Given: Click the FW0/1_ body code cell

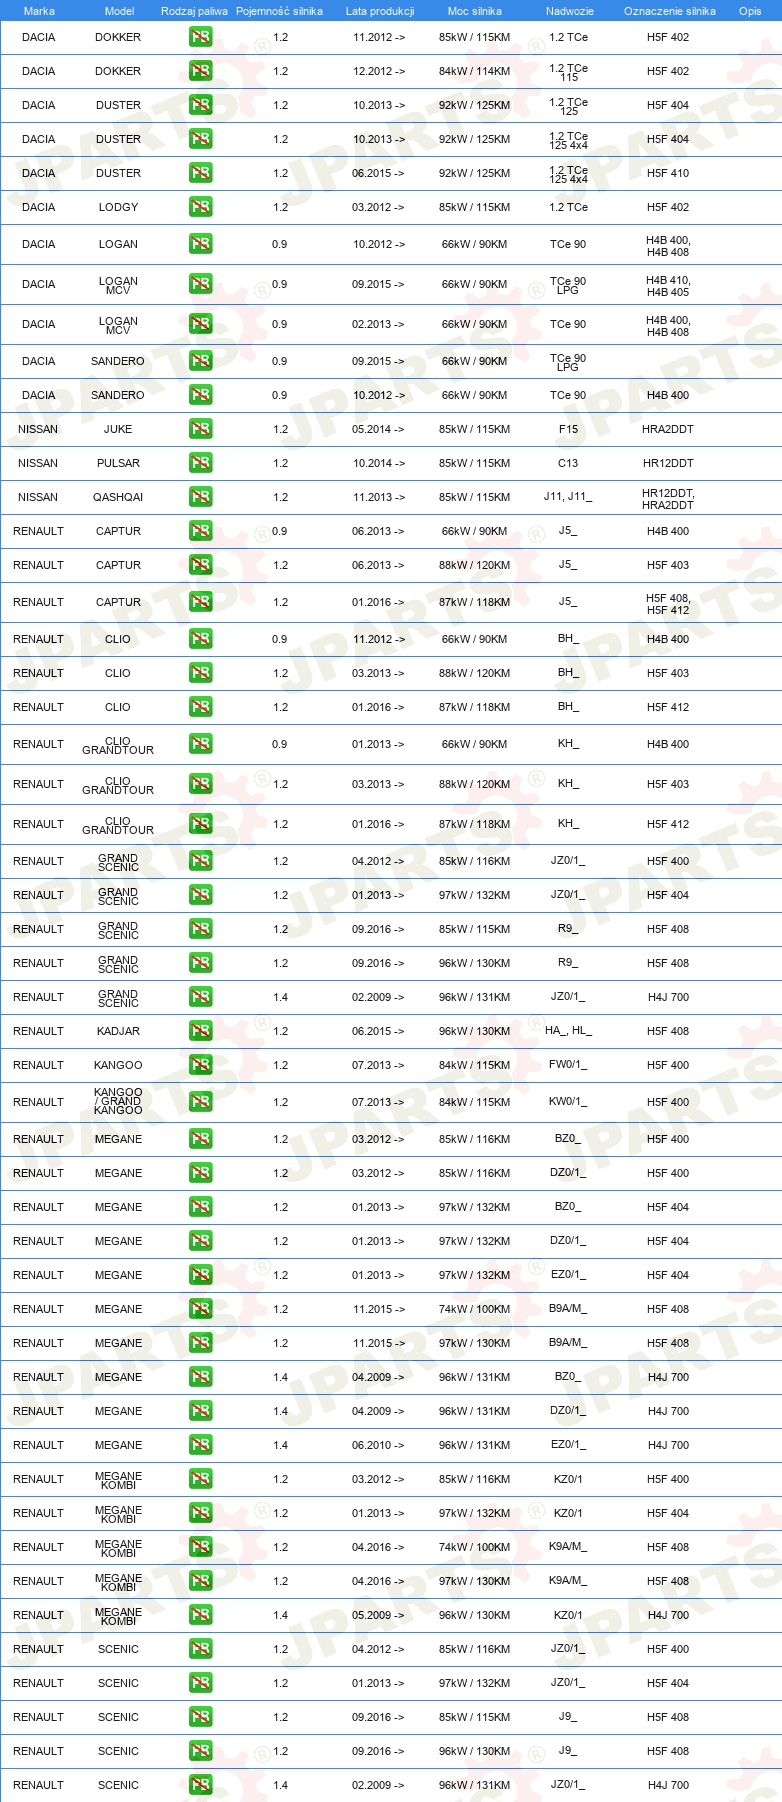Looking at the screenshot, I should point(568,1065).
